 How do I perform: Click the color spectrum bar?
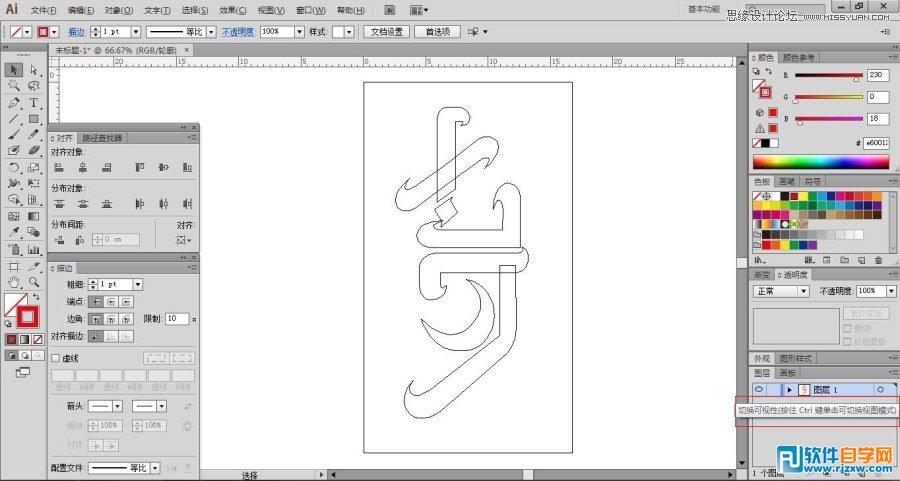[821, 162]
